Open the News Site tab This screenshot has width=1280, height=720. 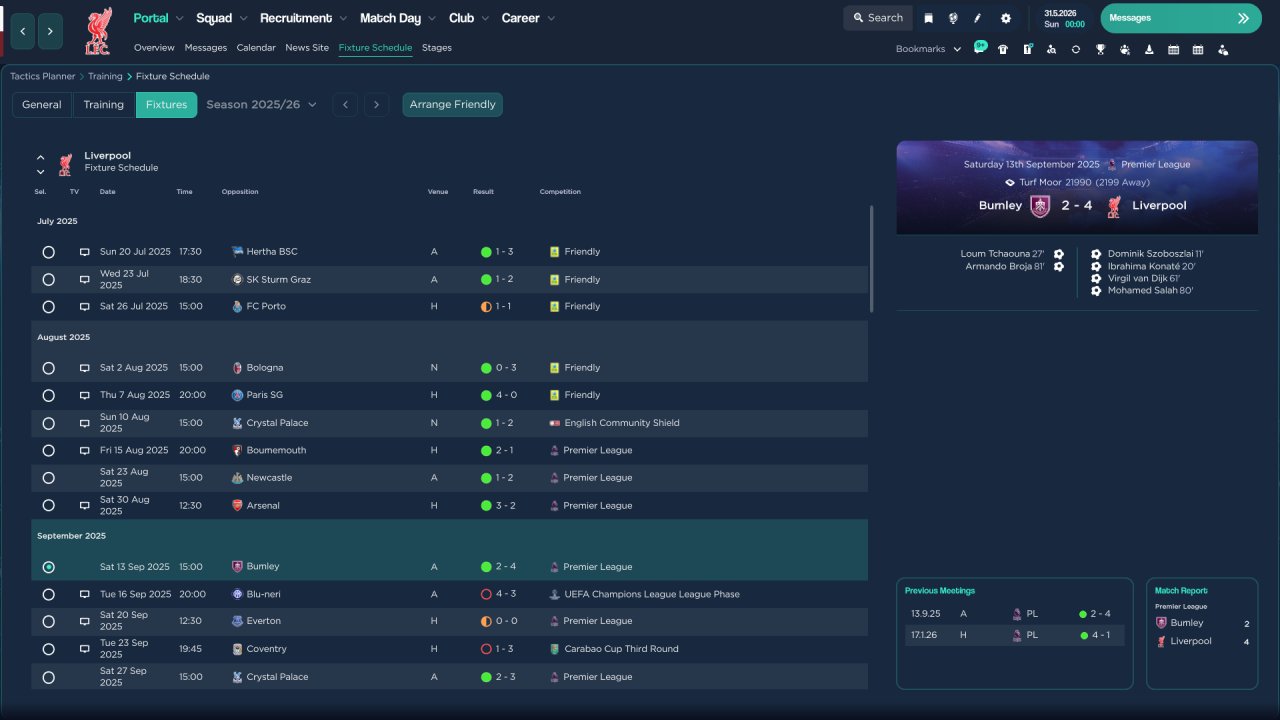click(x=307, y=48)
